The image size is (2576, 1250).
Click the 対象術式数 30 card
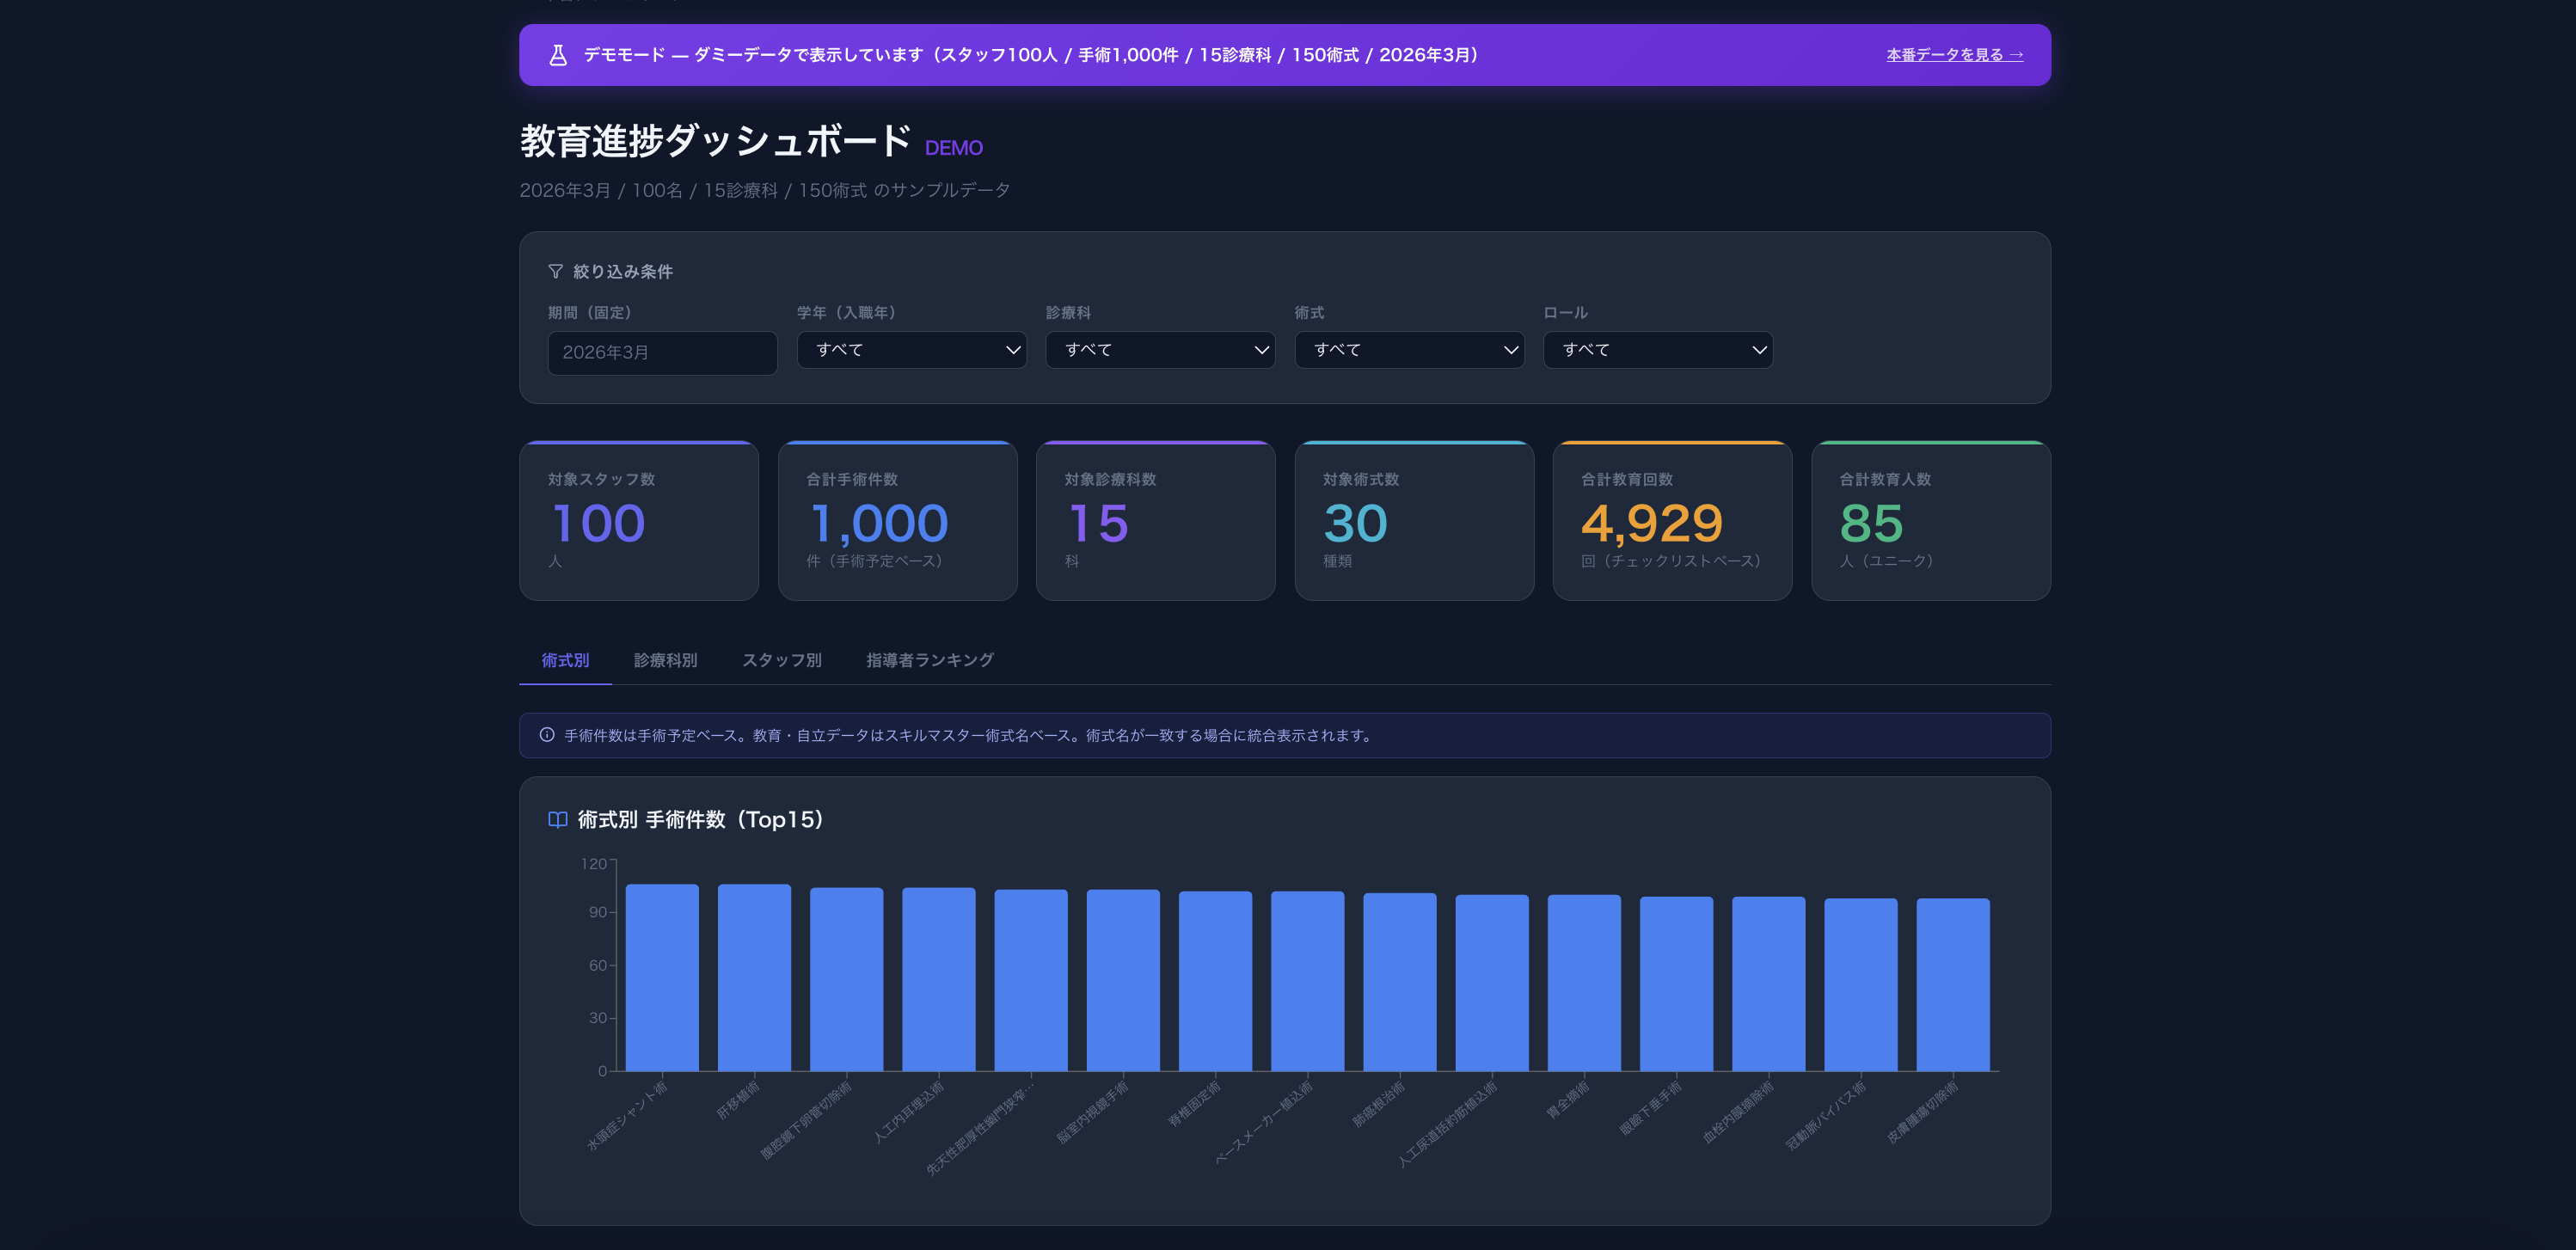1414,520
